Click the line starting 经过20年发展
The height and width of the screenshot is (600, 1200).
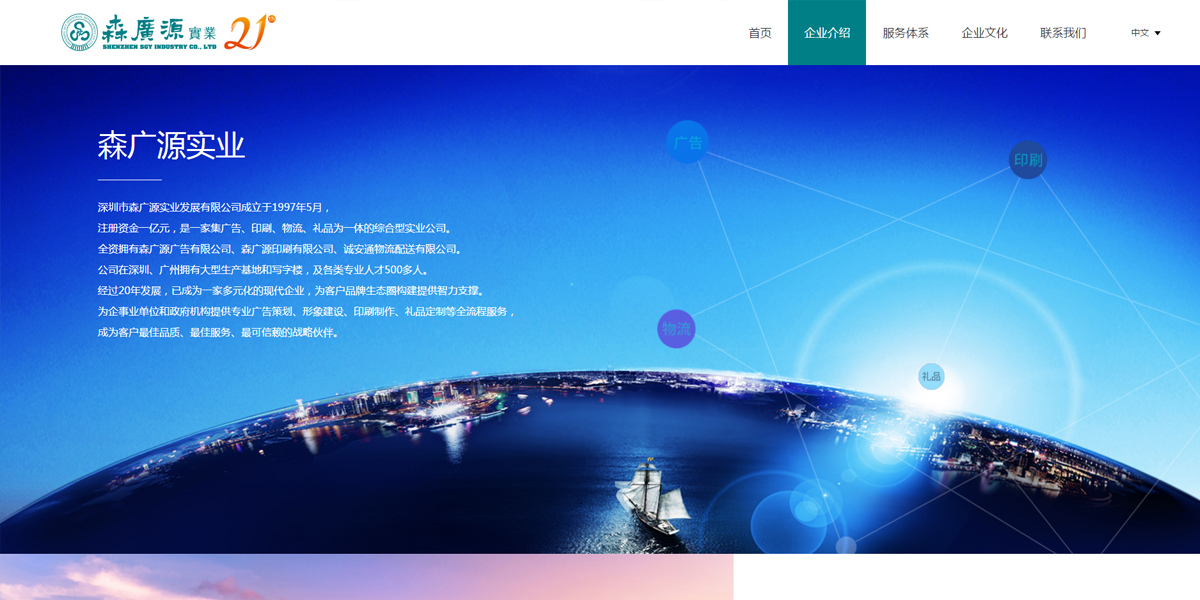pos(292,291)
